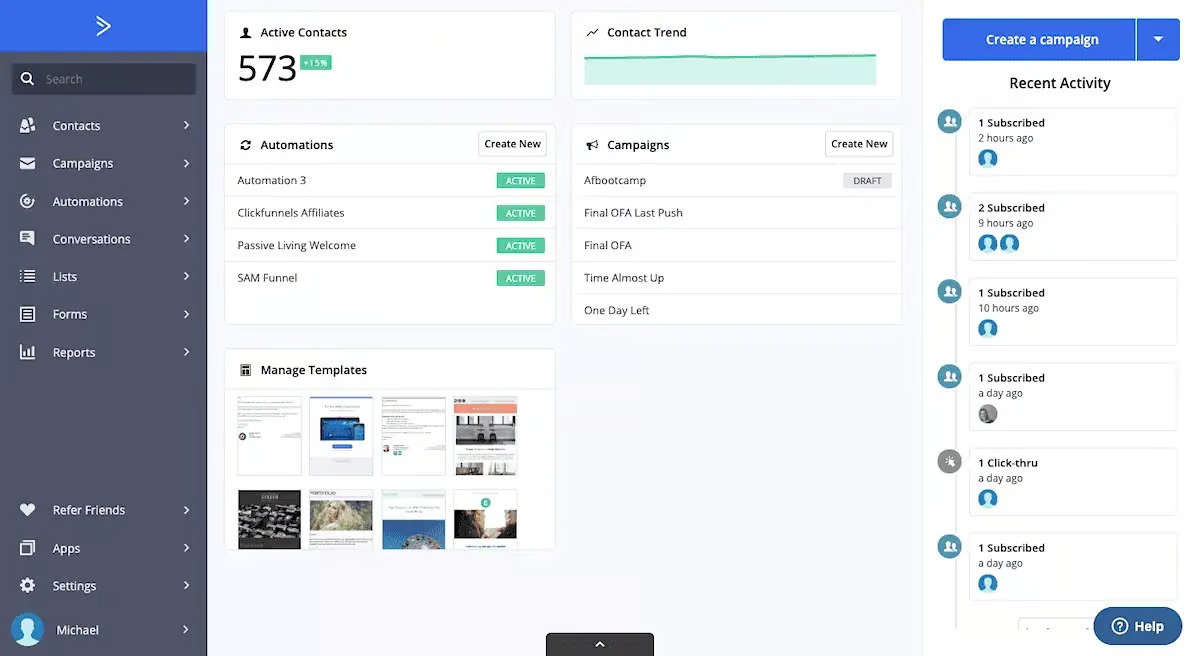Select the Campaigns envelope icon in sidebar

point(26,163)
